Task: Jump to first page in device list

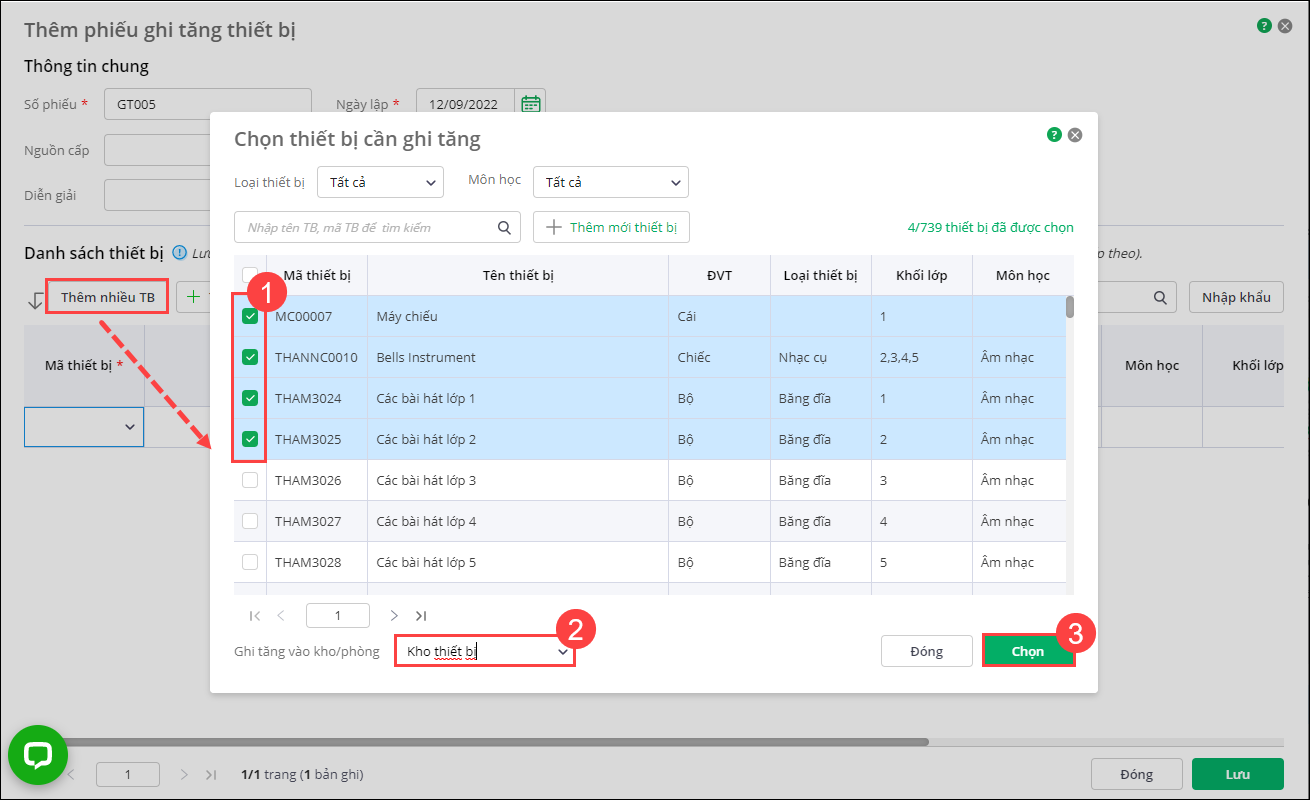Action: coord(254,616)
